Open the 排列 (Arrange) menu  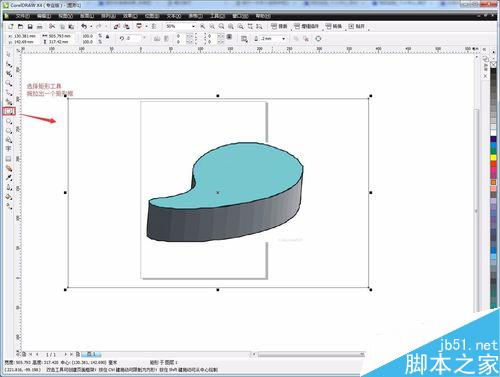pyautogui.click(x=109, y=16)
